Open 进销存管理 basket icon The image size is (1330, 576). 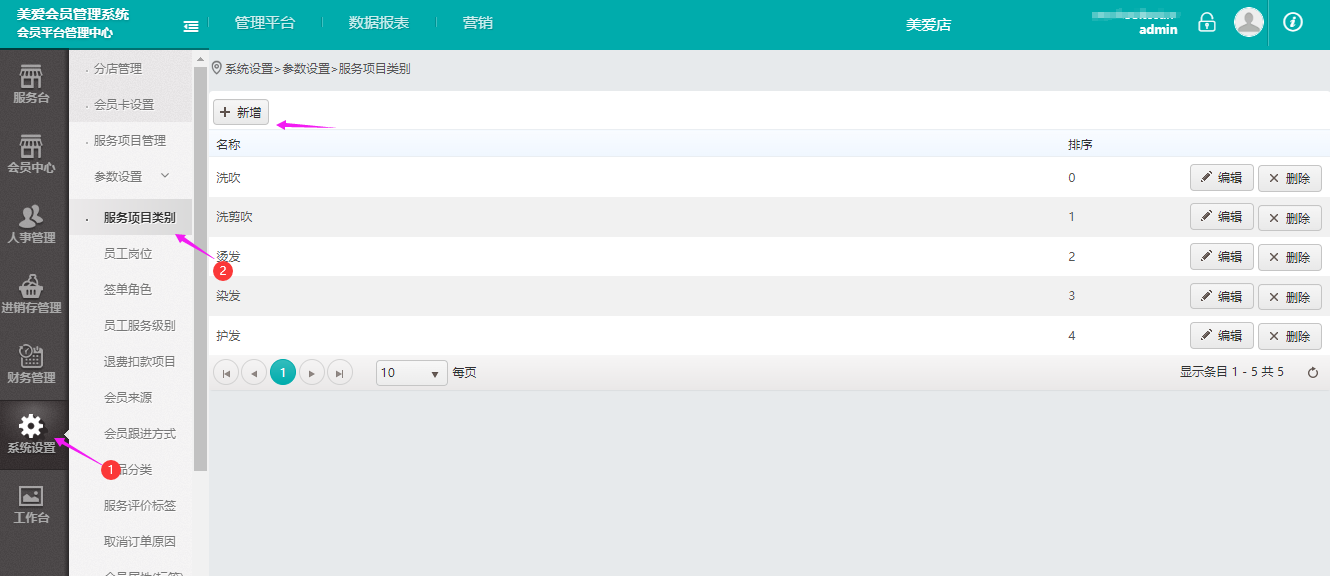[31, 287]
